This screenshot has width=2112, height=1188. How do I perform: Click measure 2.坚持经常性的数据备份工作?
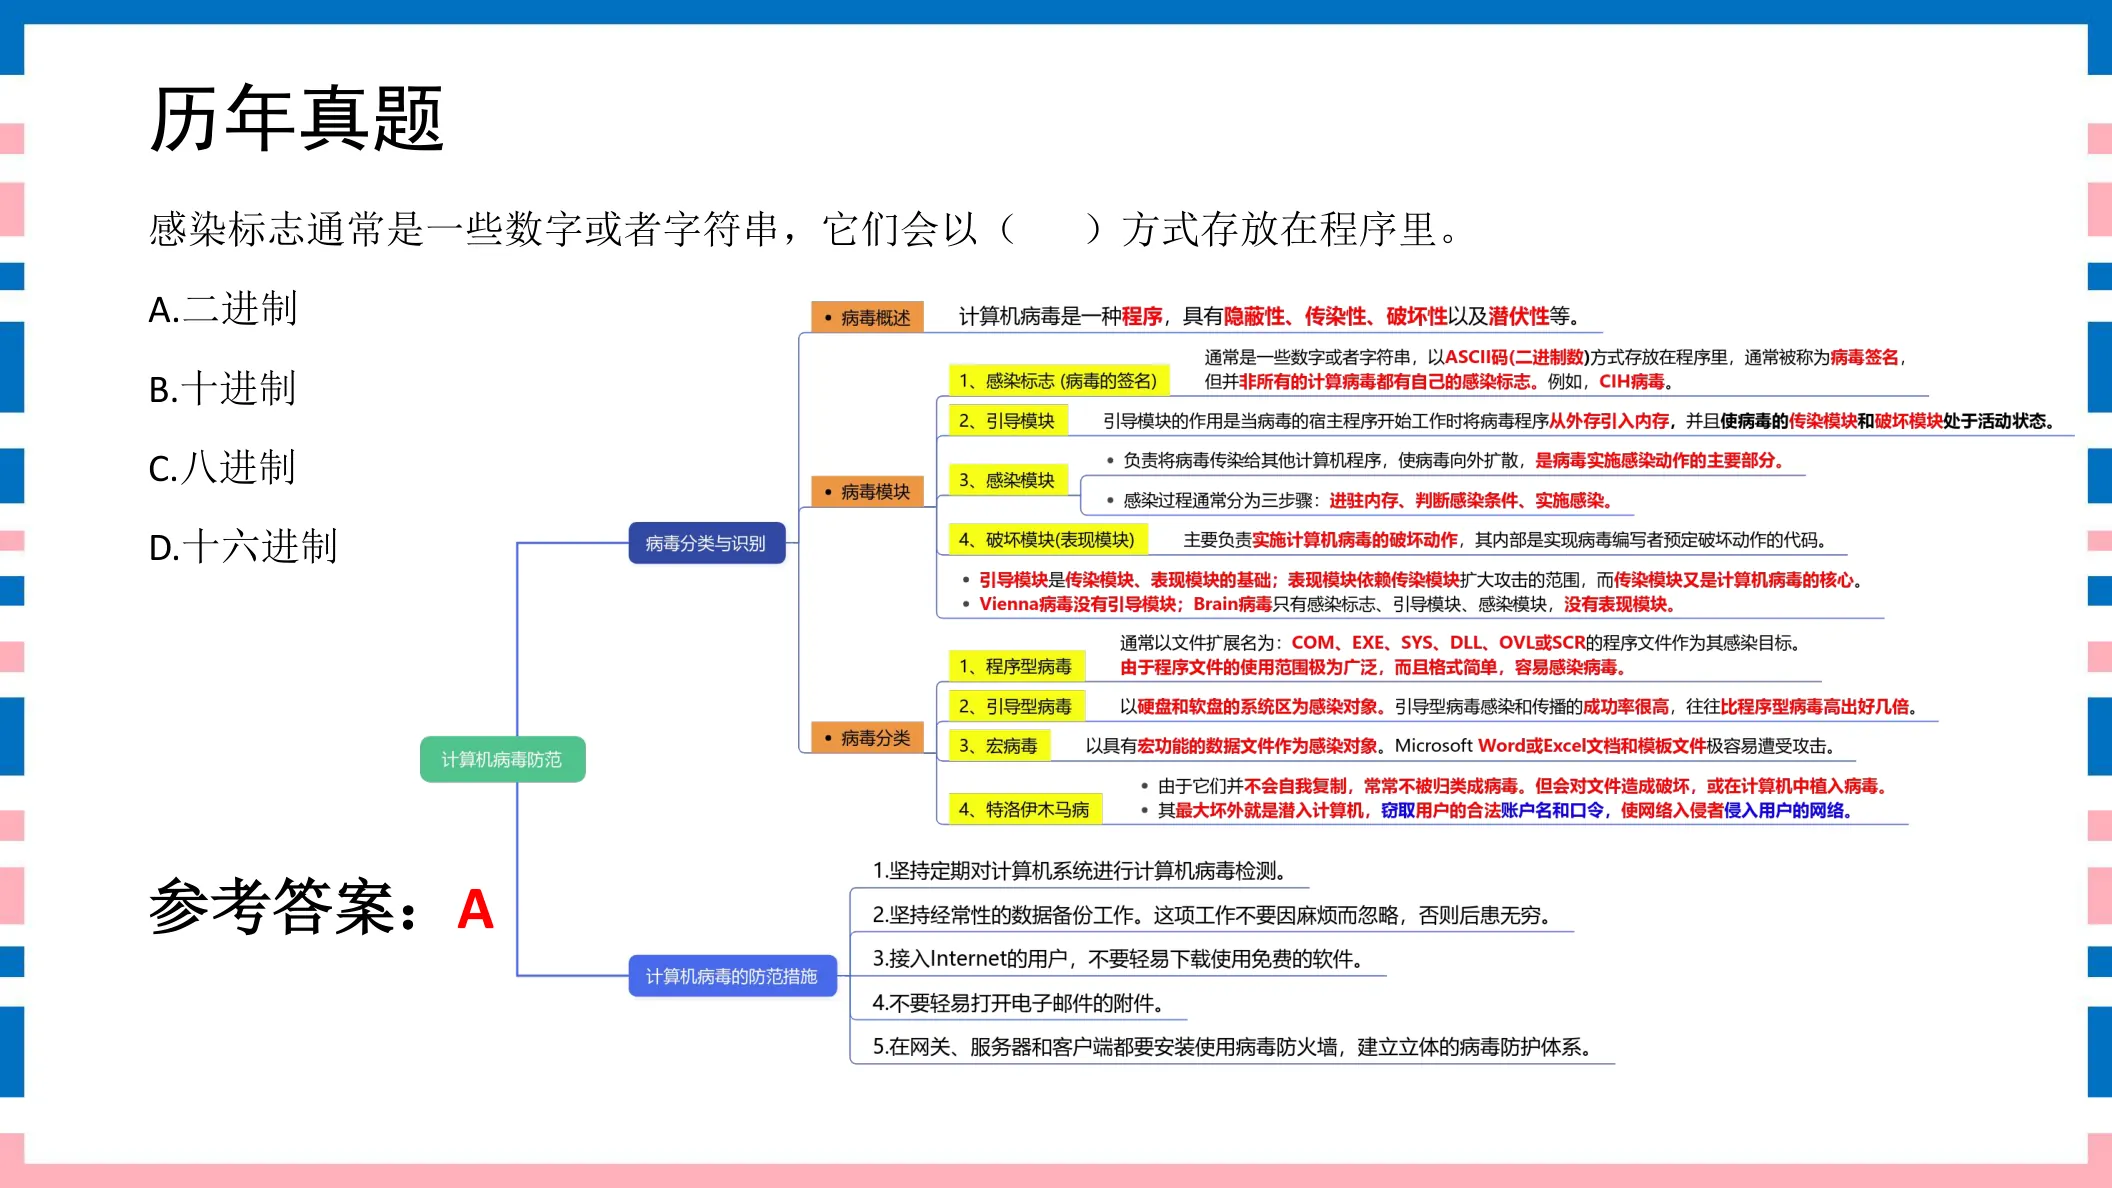[1214, 915]
